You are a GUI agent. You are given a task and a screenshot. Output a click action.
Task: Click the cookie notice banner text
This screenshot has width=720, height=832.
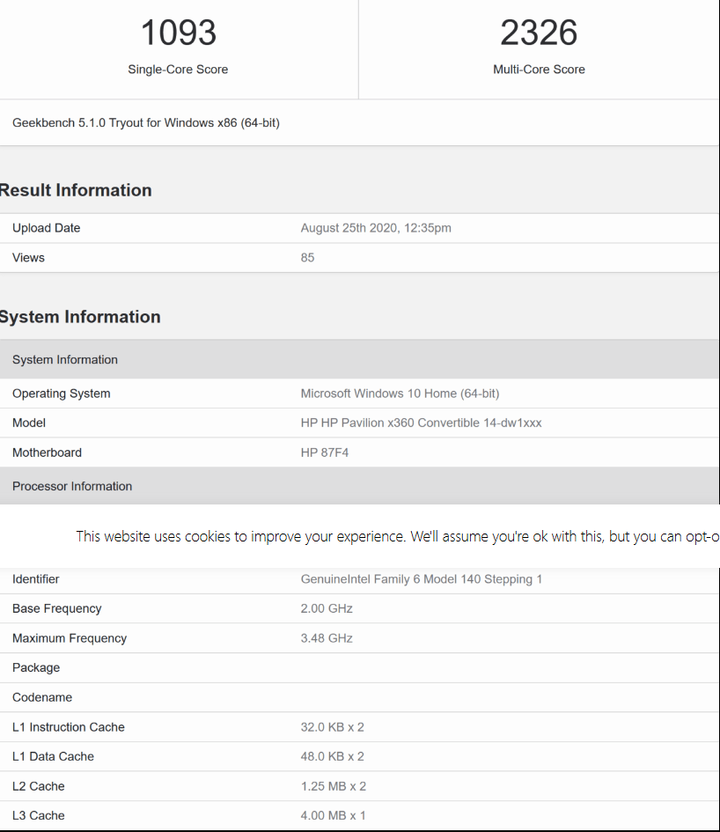(397, 536)
